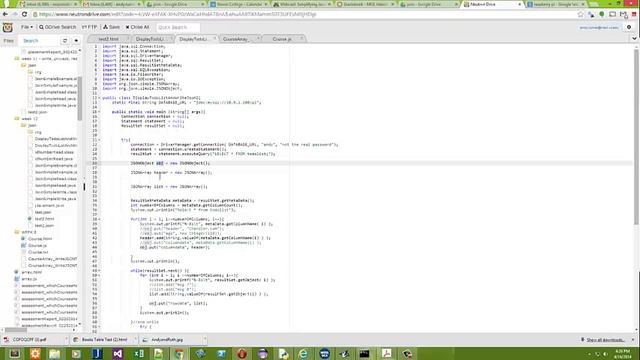Open the Chrome menu button
The width and height of the screenshot is (640, 360).
[634, 14]
